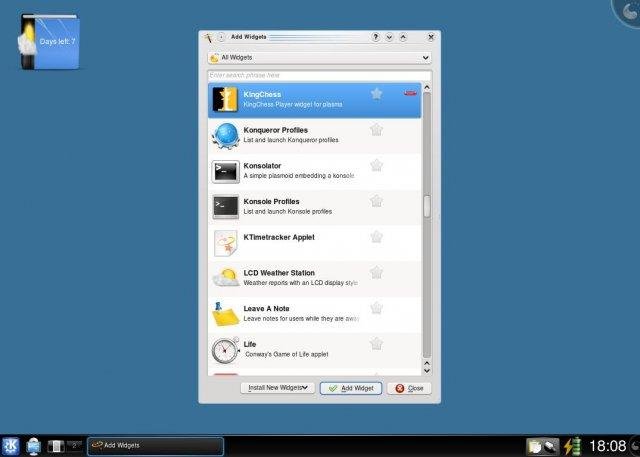Click the Close button in the dialog
640x457 pixels.
coord(409,388)
